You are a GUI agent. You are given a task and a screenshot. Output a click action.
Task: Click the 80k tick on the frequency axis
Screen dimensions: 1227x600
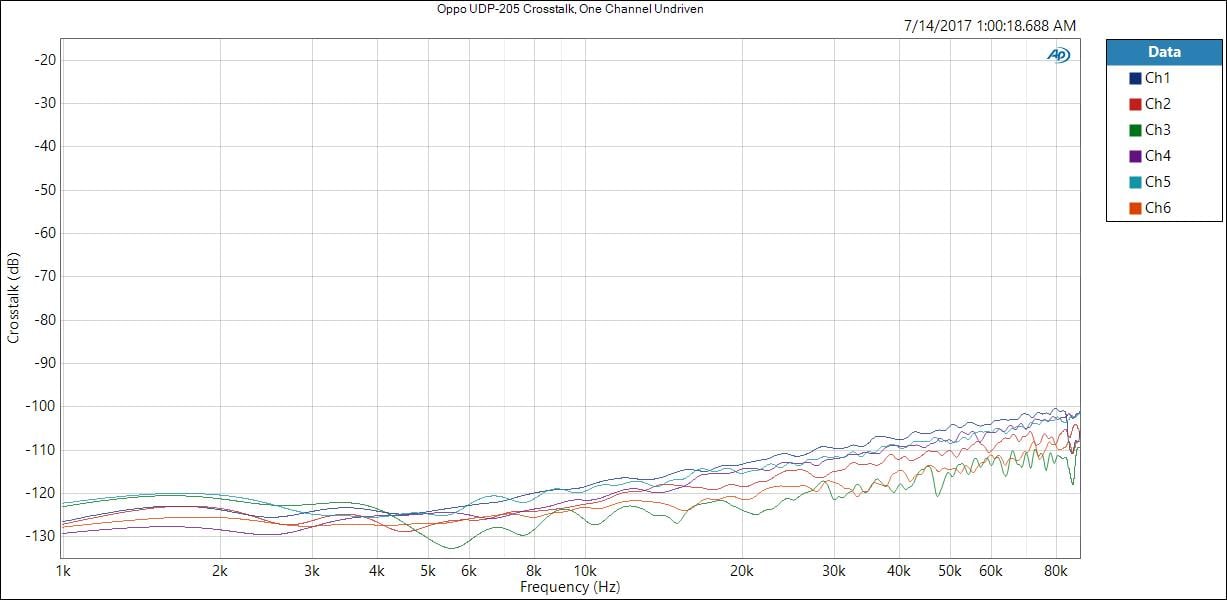pyautogui.click(x=1056, y=572)
